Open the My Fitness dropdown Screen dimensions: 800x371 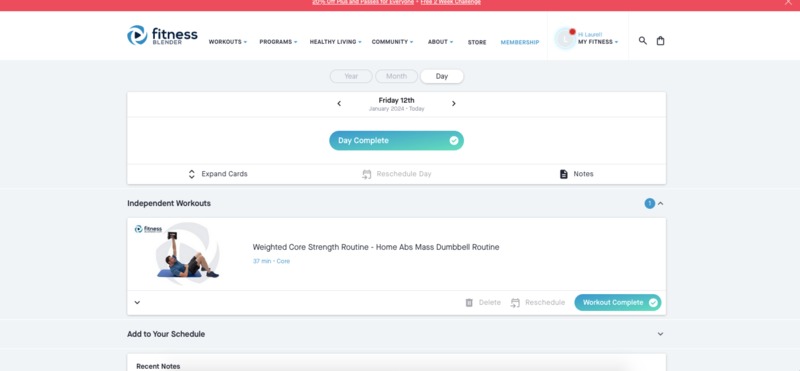tap(598, 42)
